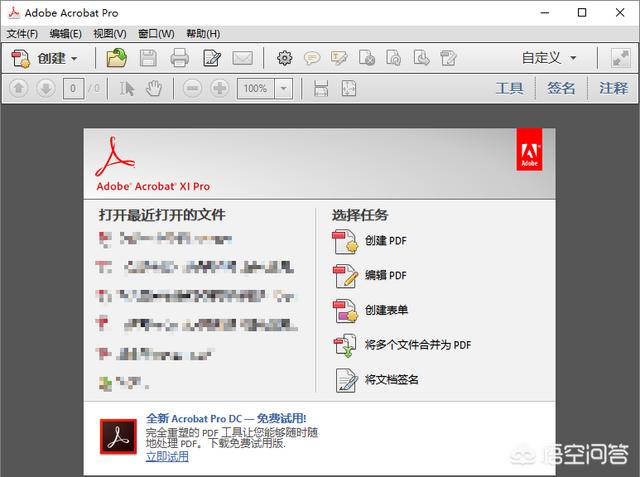Click the 立即试用 link

pyautogui.click(x=167, y=456)
